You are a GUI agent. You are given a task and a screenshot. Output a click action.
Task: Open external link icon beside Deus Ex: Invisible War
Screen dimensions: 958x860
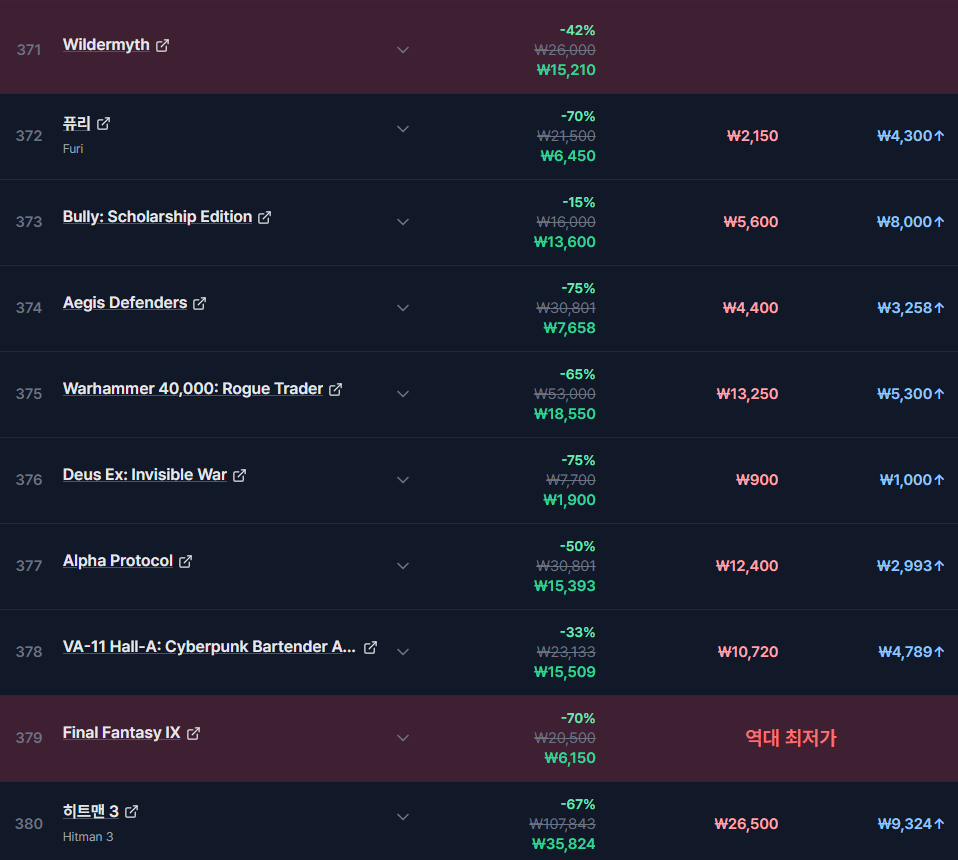tap(240, 475)
